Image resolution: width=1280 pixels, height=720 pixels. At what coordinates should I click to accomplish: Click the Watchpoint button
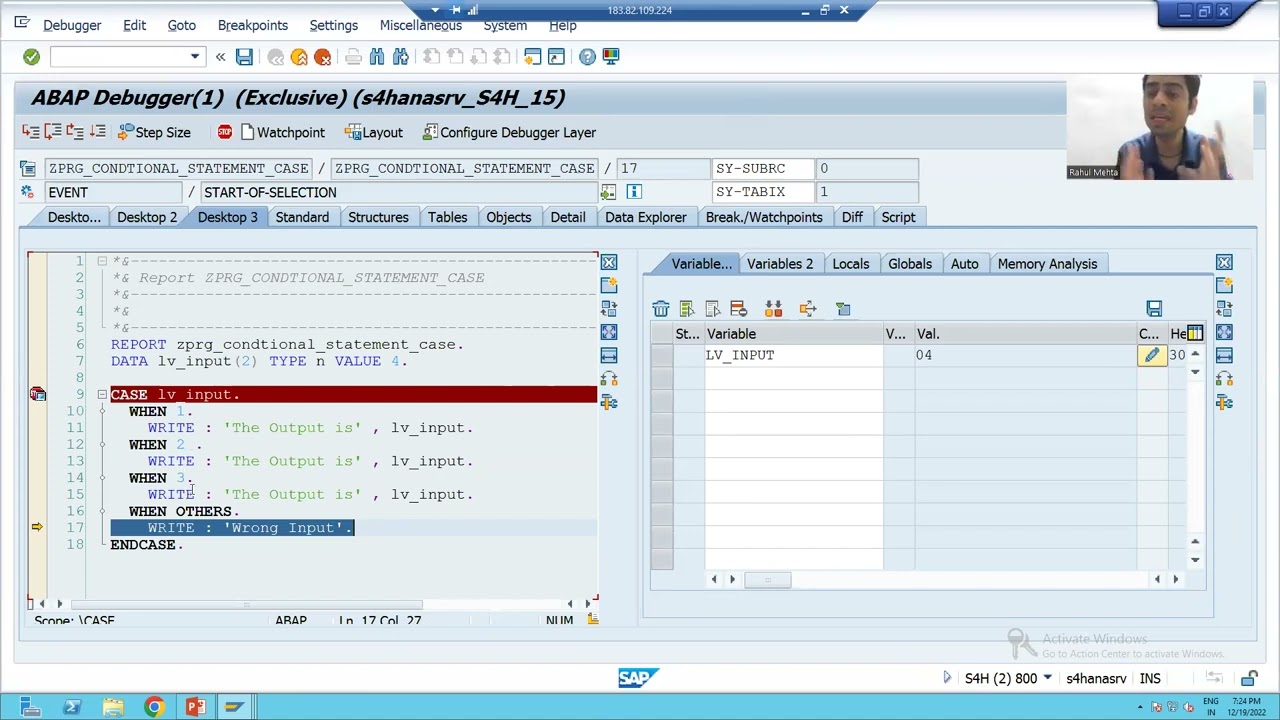tap(281, 132)
